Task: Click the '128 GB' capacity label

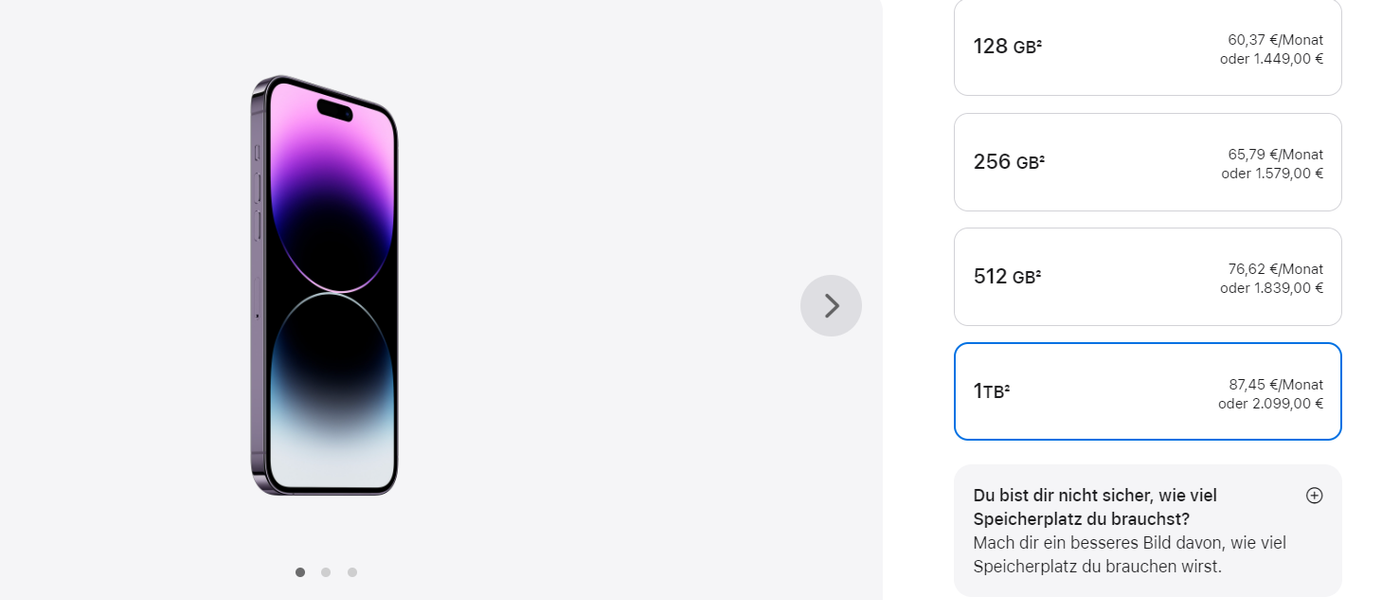Action: 1007,47
